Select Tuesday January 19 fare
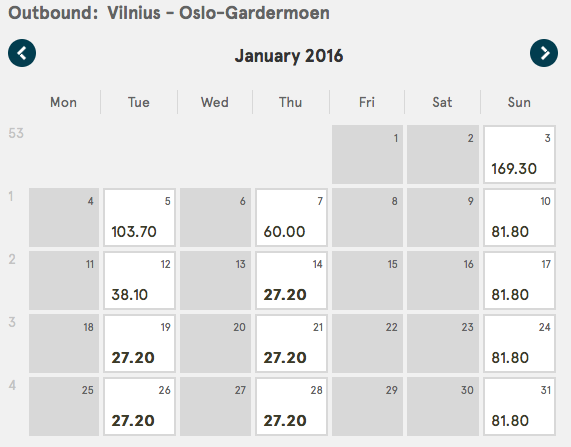This screenshot has width=571, height=447. coord(139,344)
